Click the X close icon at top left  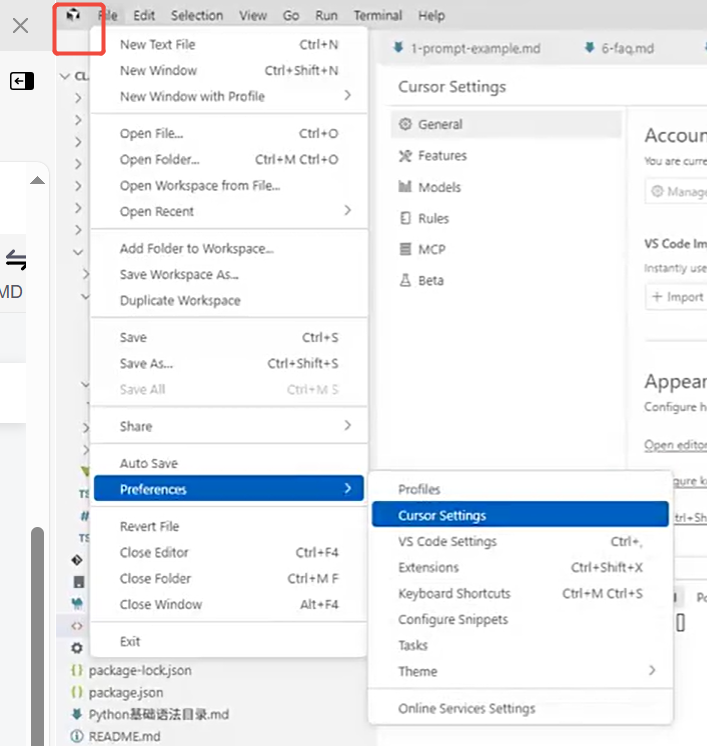[20, 25]
